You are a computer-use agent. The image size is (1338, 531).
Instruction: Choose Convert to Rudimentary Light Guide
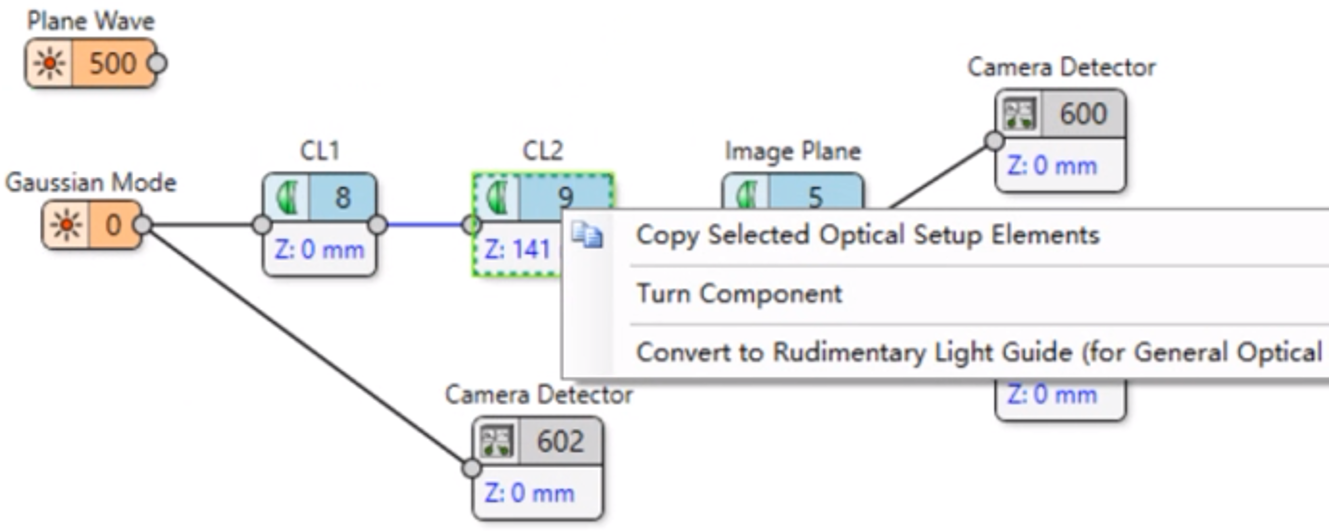[978, 352]
